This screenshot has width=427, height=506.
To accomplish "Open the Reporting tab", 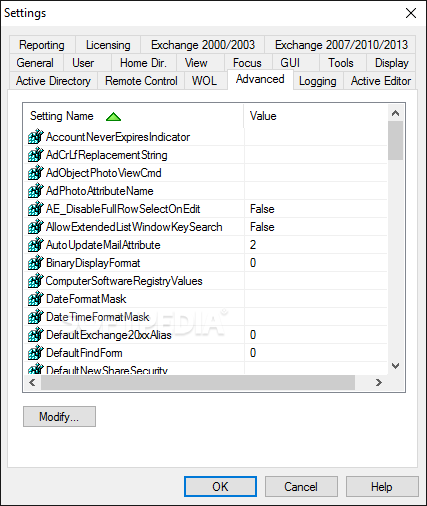I will point(42,45).
